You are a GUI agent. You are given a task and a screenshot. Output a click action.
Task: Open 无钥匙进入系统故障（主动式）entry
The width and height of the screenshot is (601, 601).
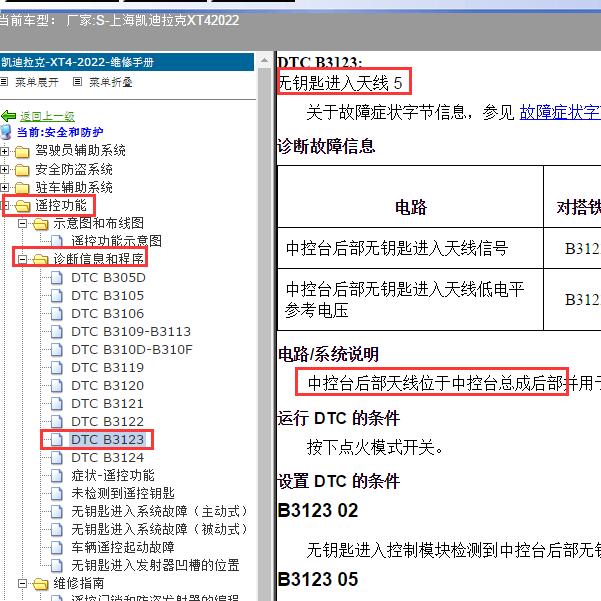point(159,512)
